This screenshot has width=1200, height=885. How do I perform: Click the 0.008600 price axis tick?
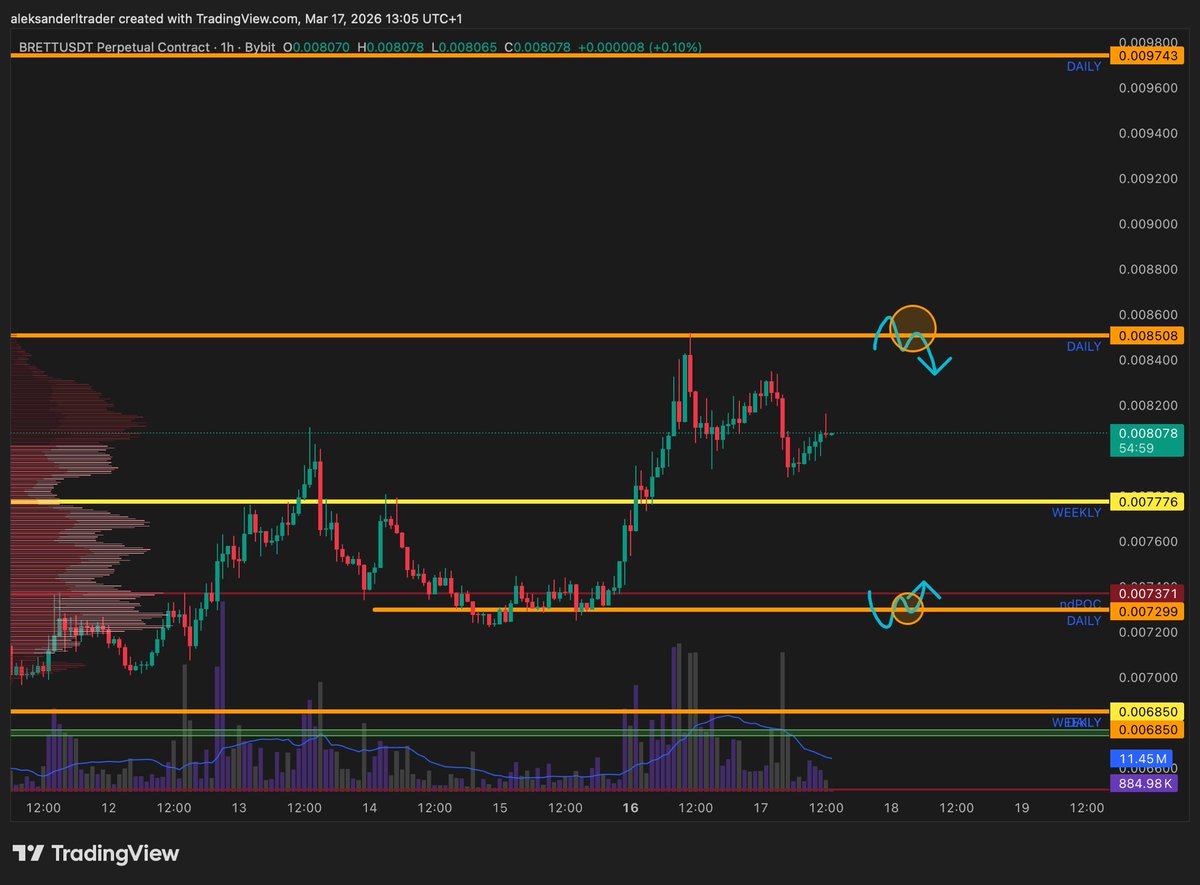(1149, 315)
